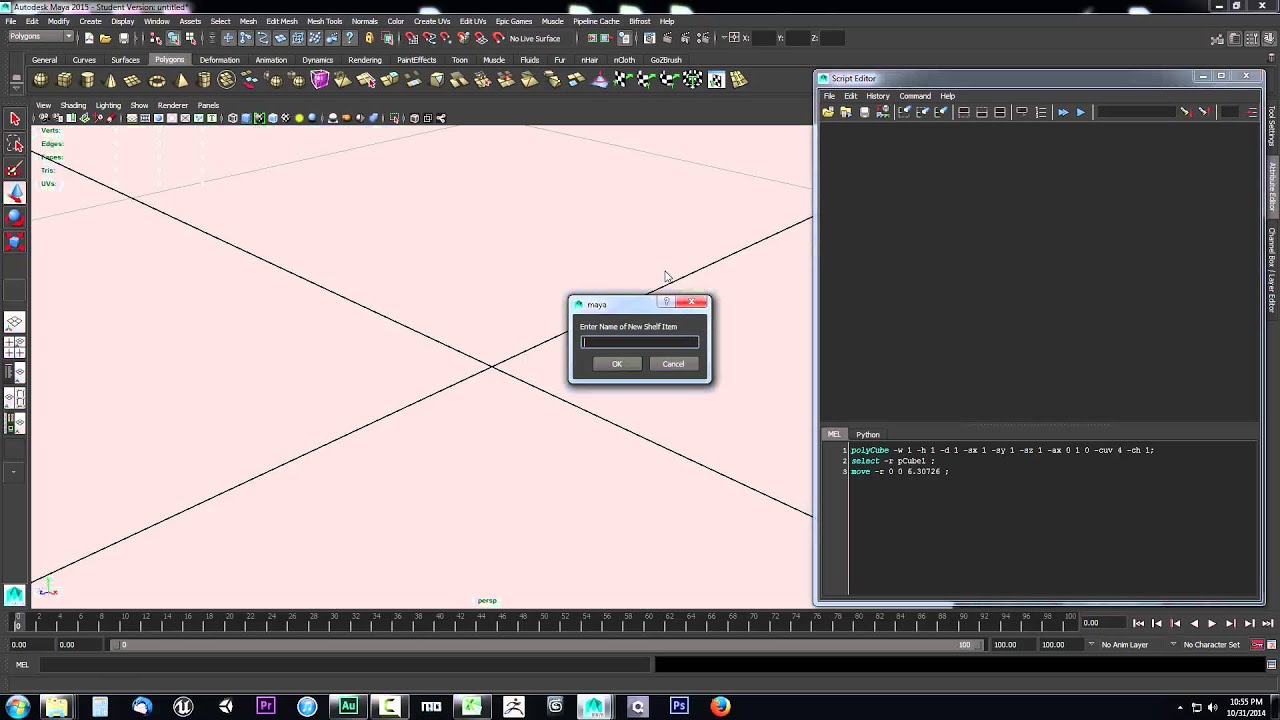Viewport: 1280px width, 720px height.
Task: Open Premiere Pro from the taskbar
Action: (x=266, y=706)
